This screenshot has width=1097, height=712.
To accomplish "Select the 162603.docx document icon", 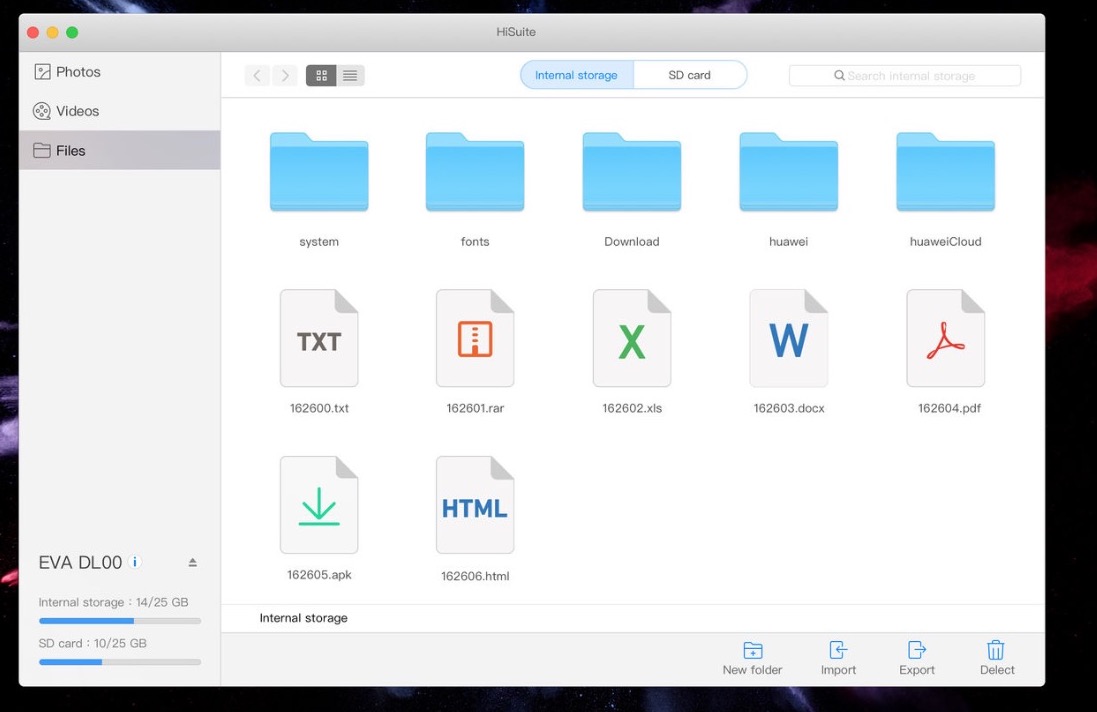I will (x=788, y=338).
